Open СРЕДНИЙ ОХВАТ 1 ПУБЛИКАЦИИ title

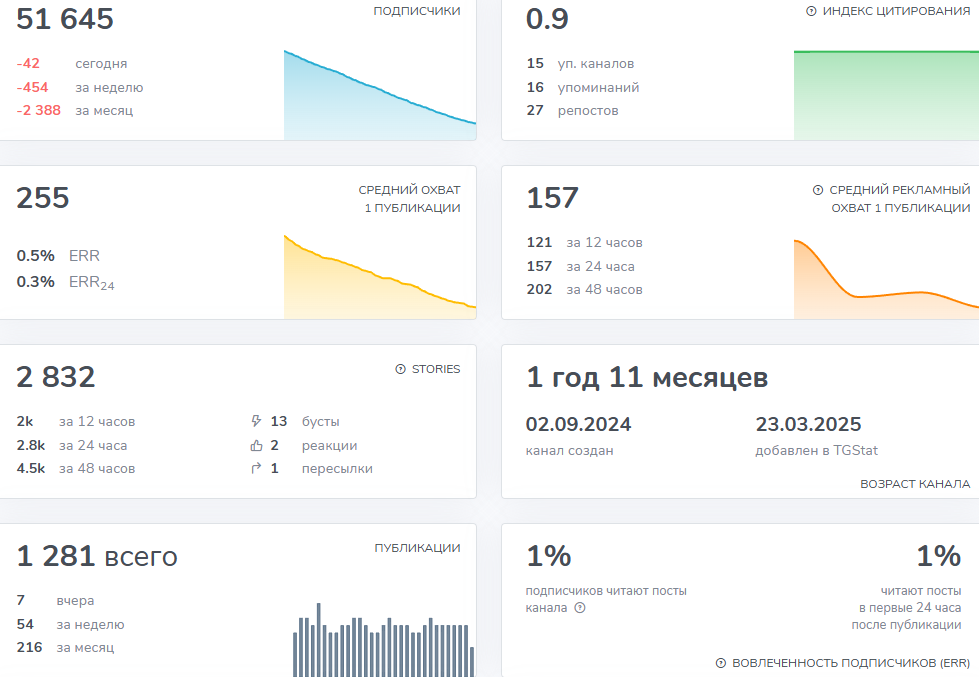coord(410,199)
